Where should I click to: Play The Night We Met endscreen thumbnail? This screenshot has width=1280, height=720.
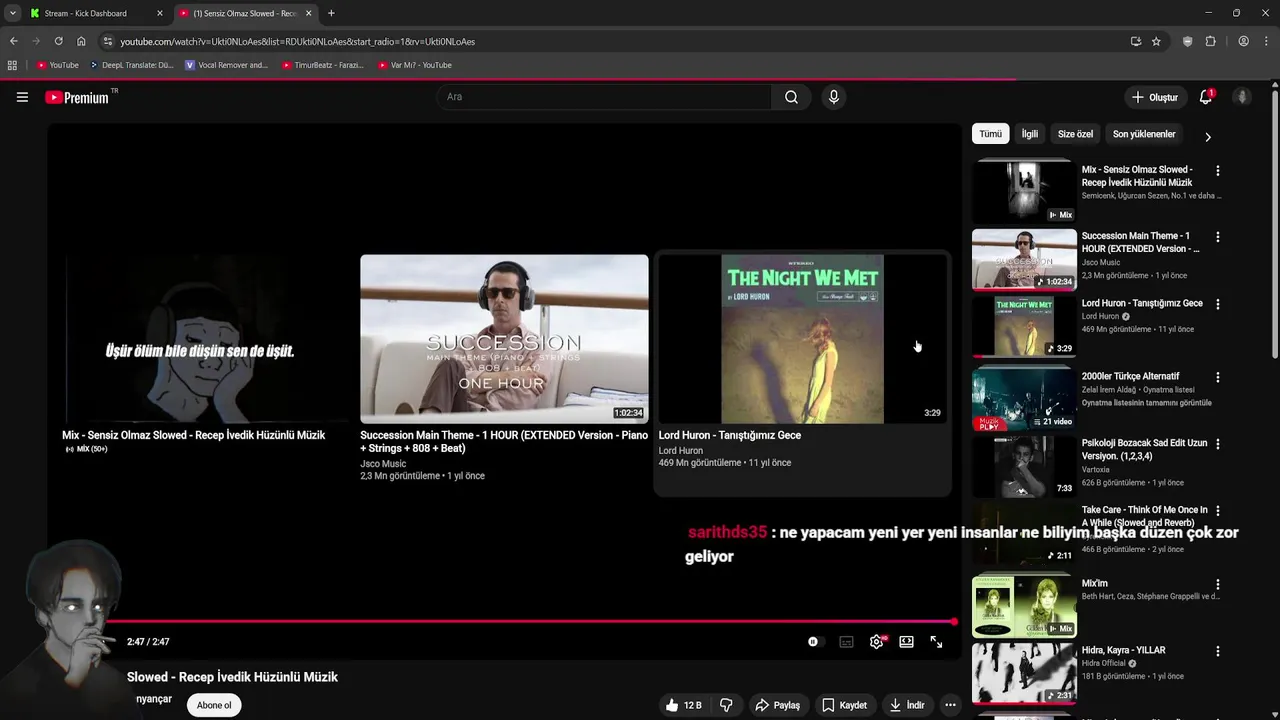pos(802,338)
